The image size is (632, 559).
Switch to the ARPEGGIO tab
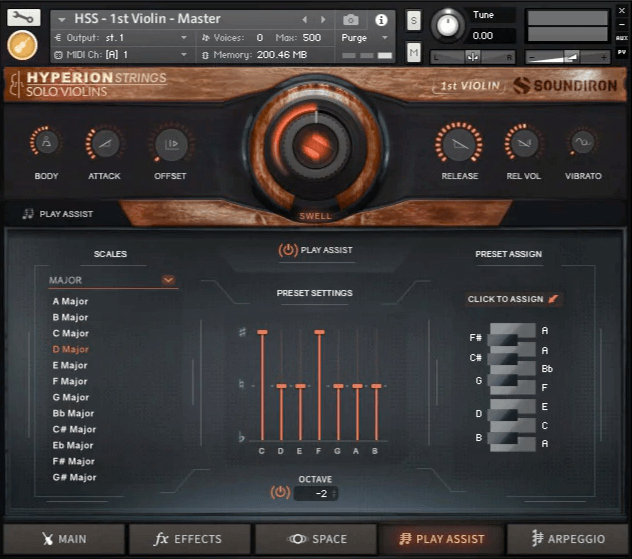click(x=568, y=539)
